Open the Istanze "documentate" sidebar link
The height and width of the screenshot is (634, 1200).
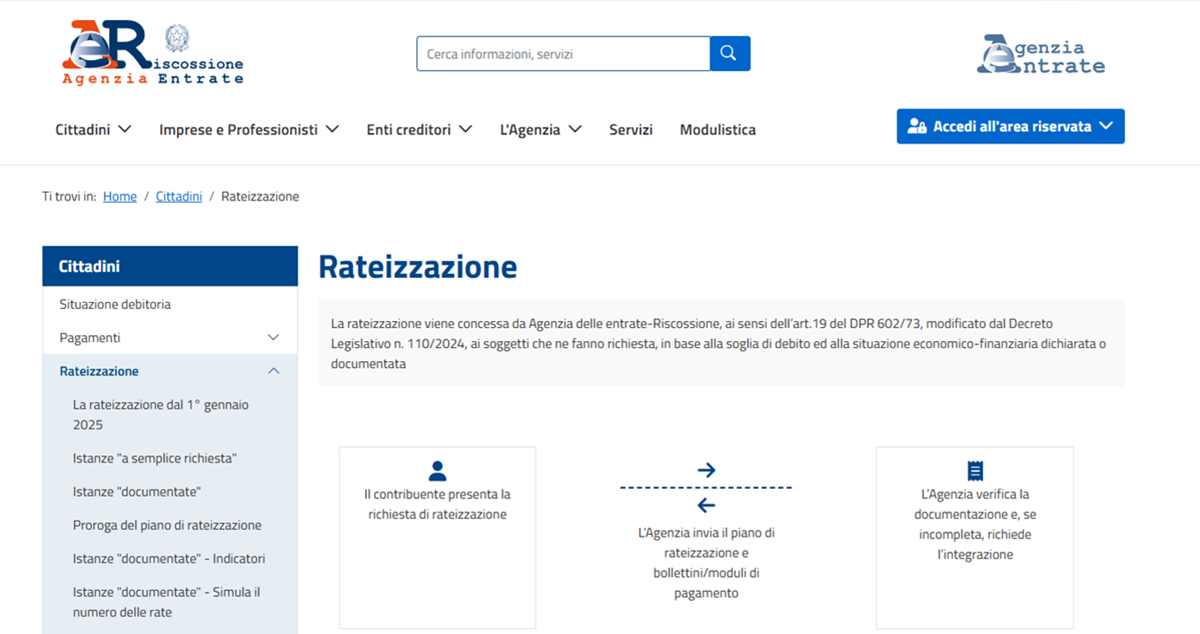(137, 492)
